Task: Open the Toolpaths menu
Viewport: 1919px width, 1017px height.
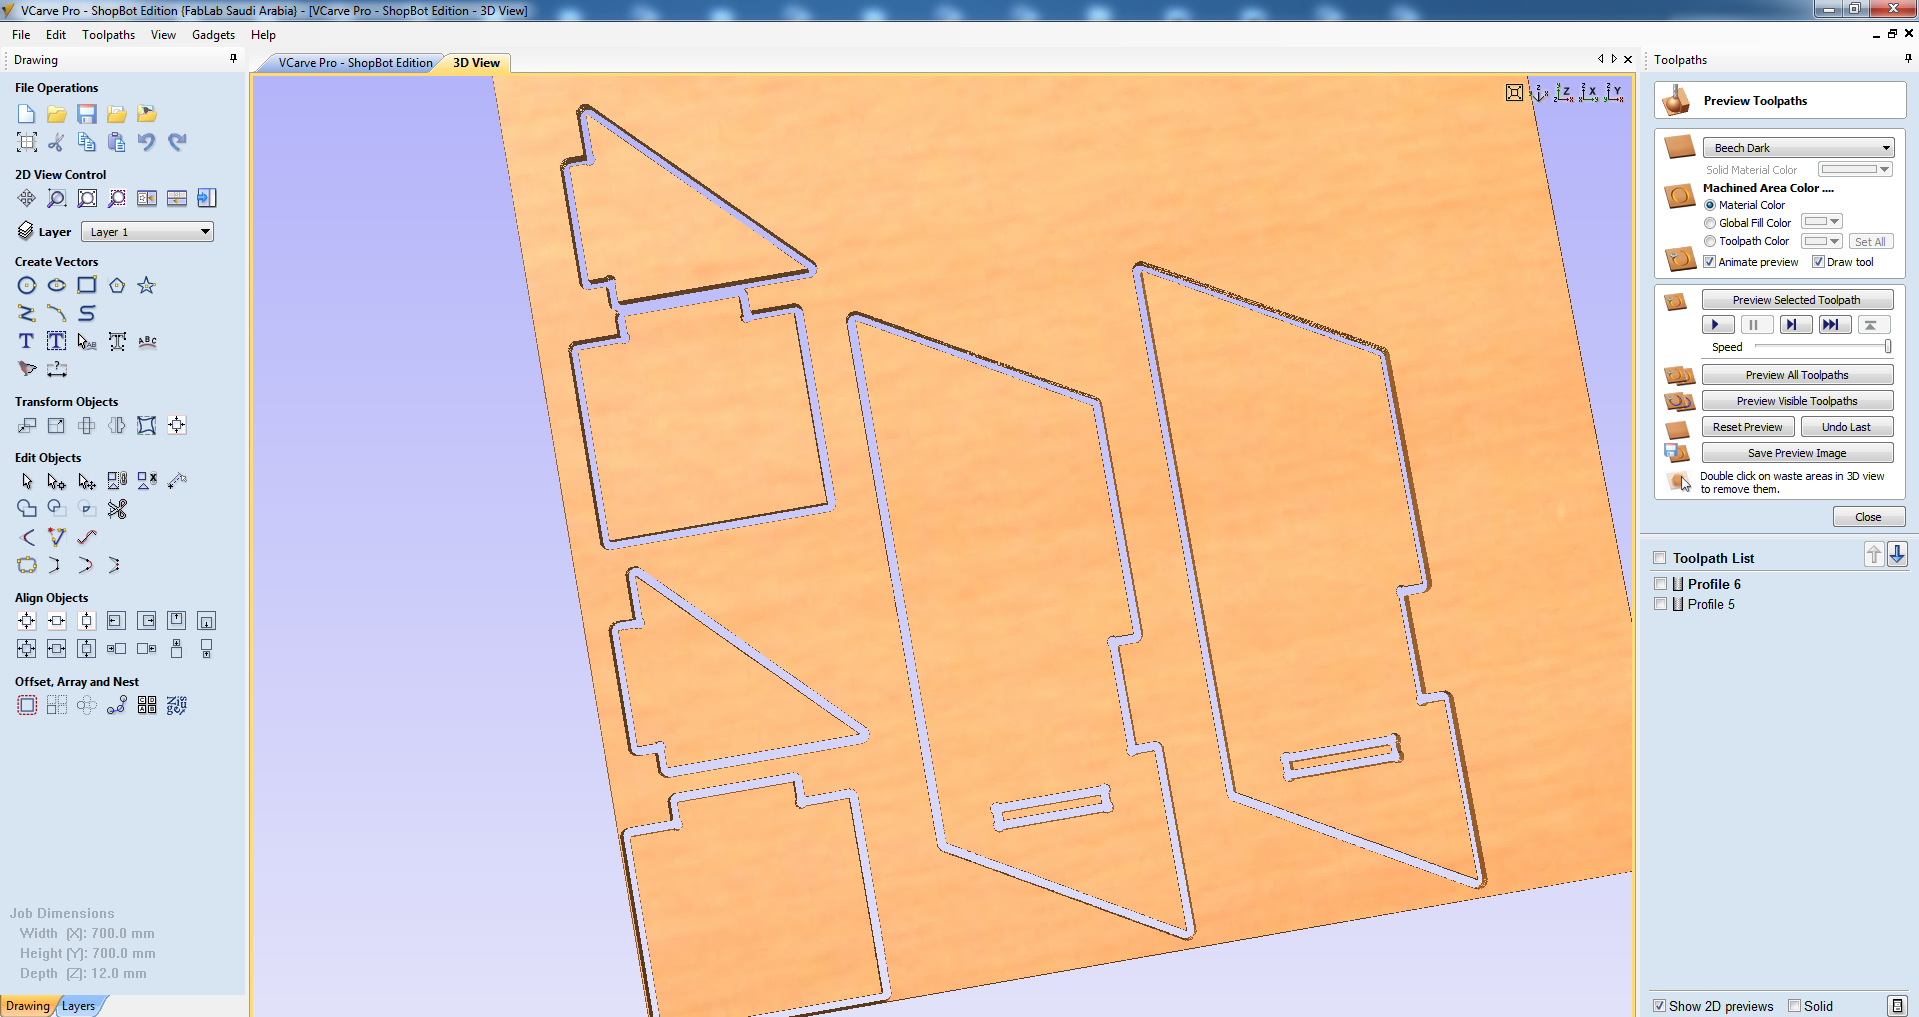Action: [x=108, y=35]
